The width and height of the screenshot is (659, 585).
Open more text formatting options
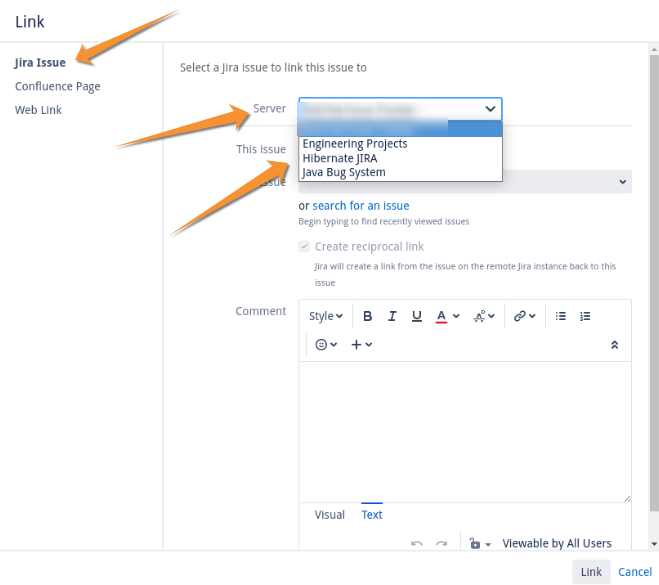(x=484, y=316)
